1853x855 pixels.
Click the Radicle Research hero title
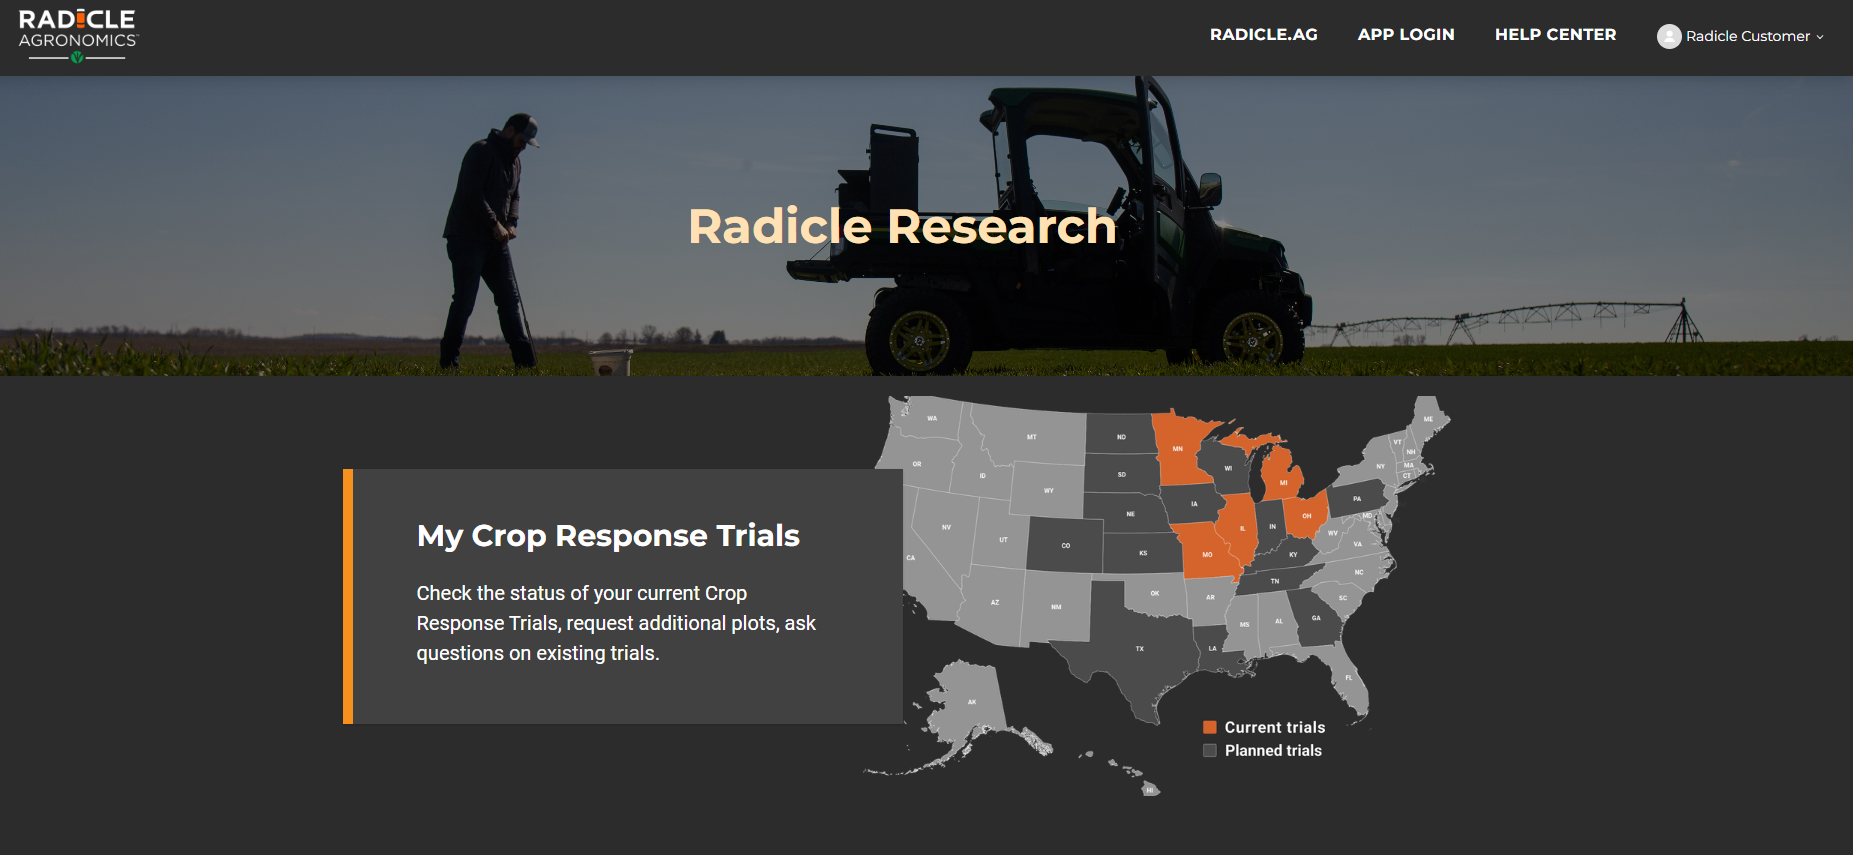[x=902, y=226]
